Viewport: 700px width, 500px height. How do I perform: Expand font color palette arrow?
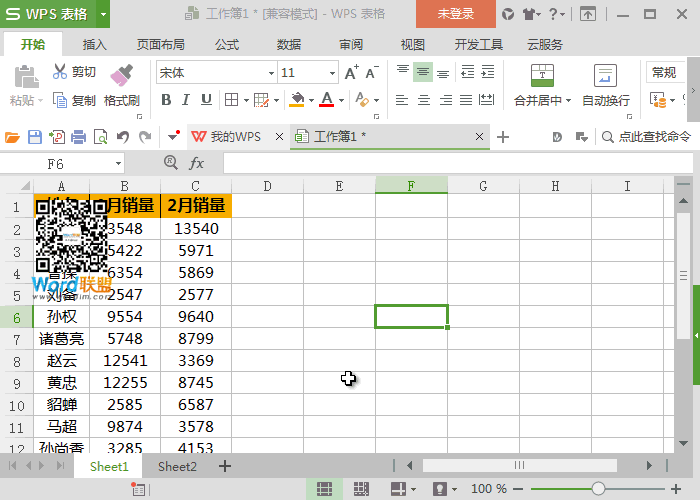pyautogui.click(x=341, y=100)
